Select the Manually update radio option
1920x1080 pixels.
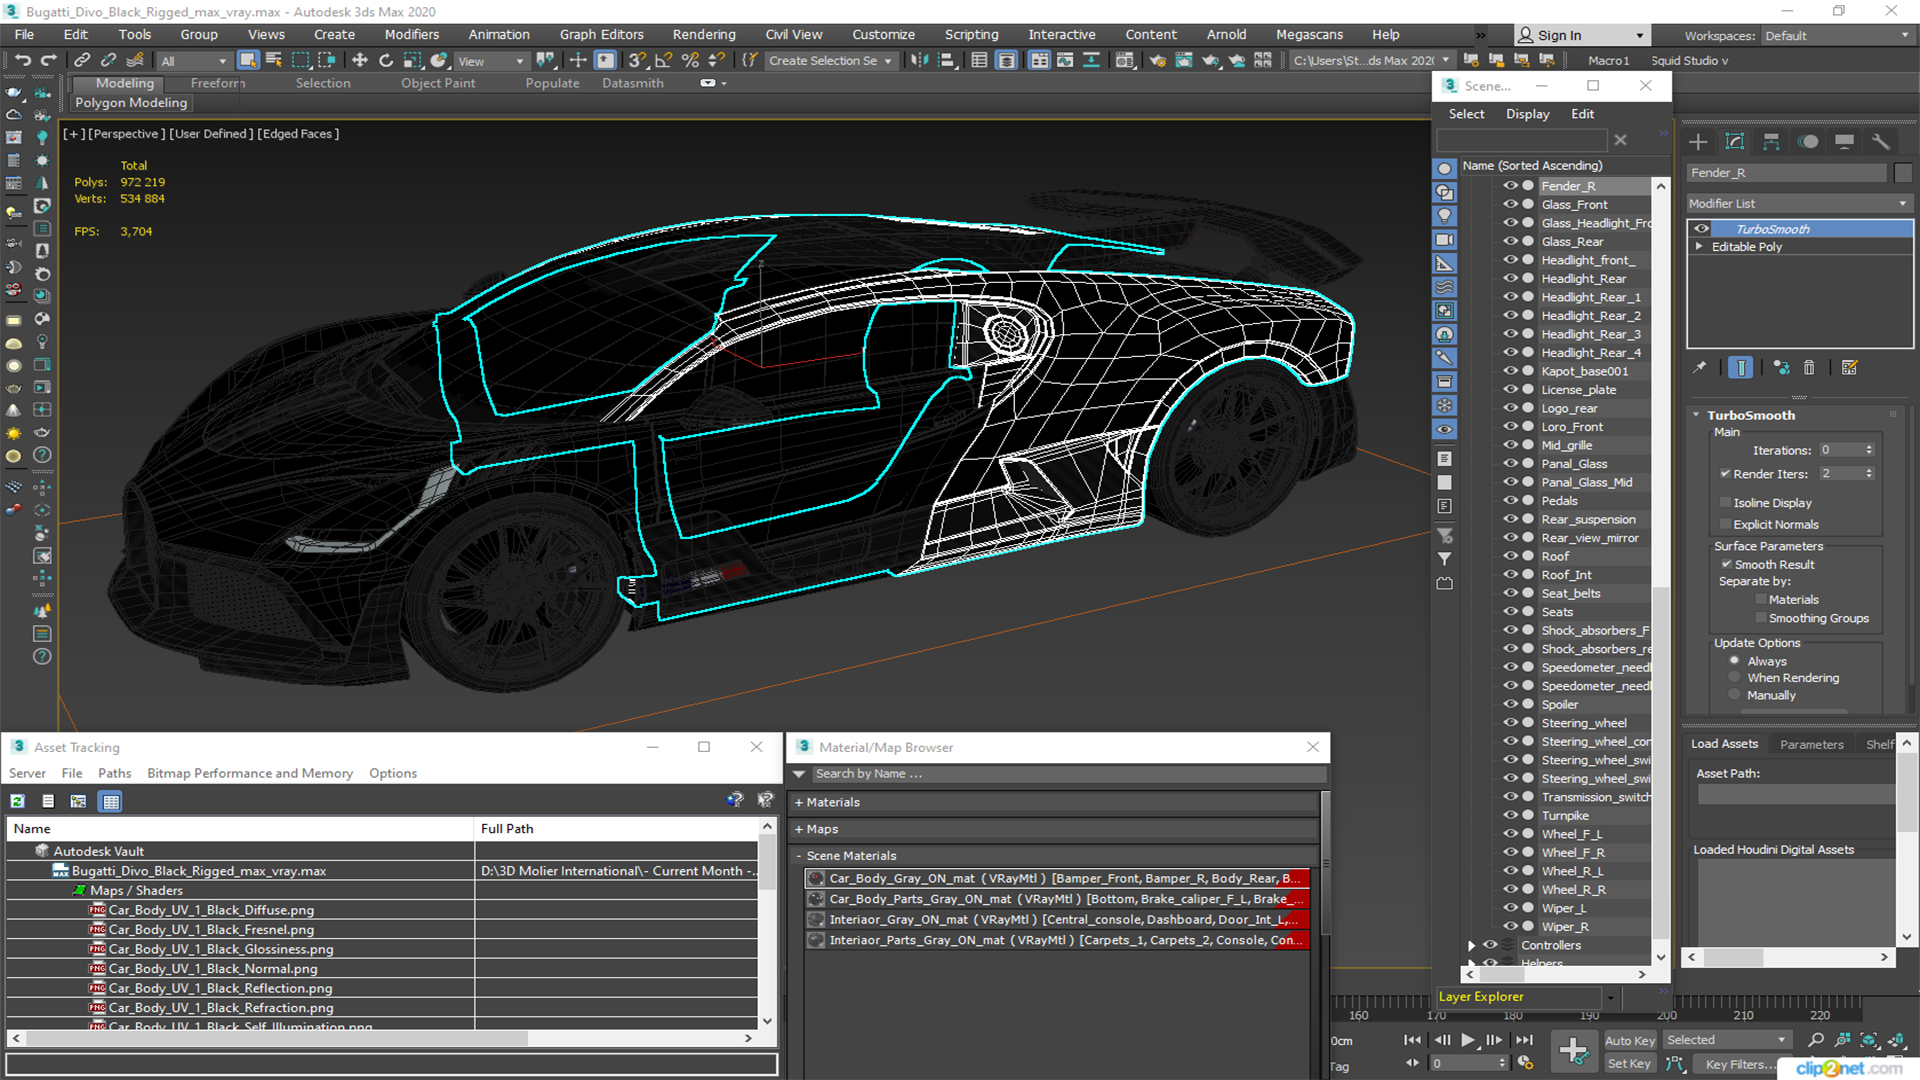coord(1734,694)
